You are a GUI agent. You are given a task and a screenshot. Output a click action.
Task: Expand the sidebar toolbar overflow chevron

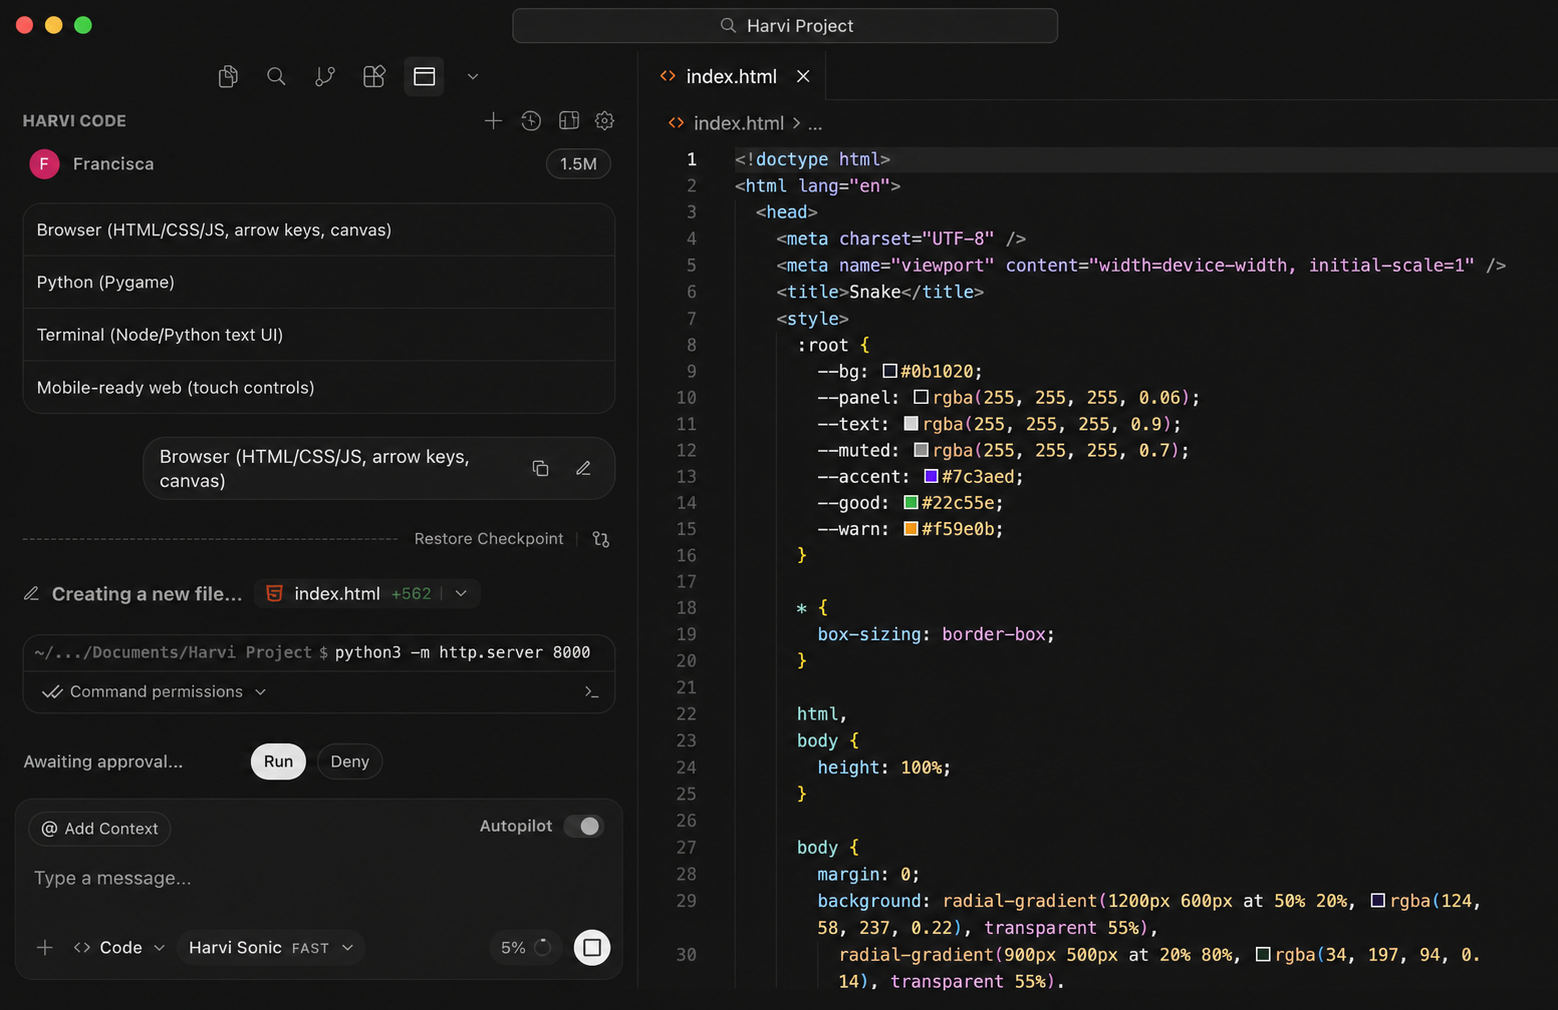click(473, 76)
